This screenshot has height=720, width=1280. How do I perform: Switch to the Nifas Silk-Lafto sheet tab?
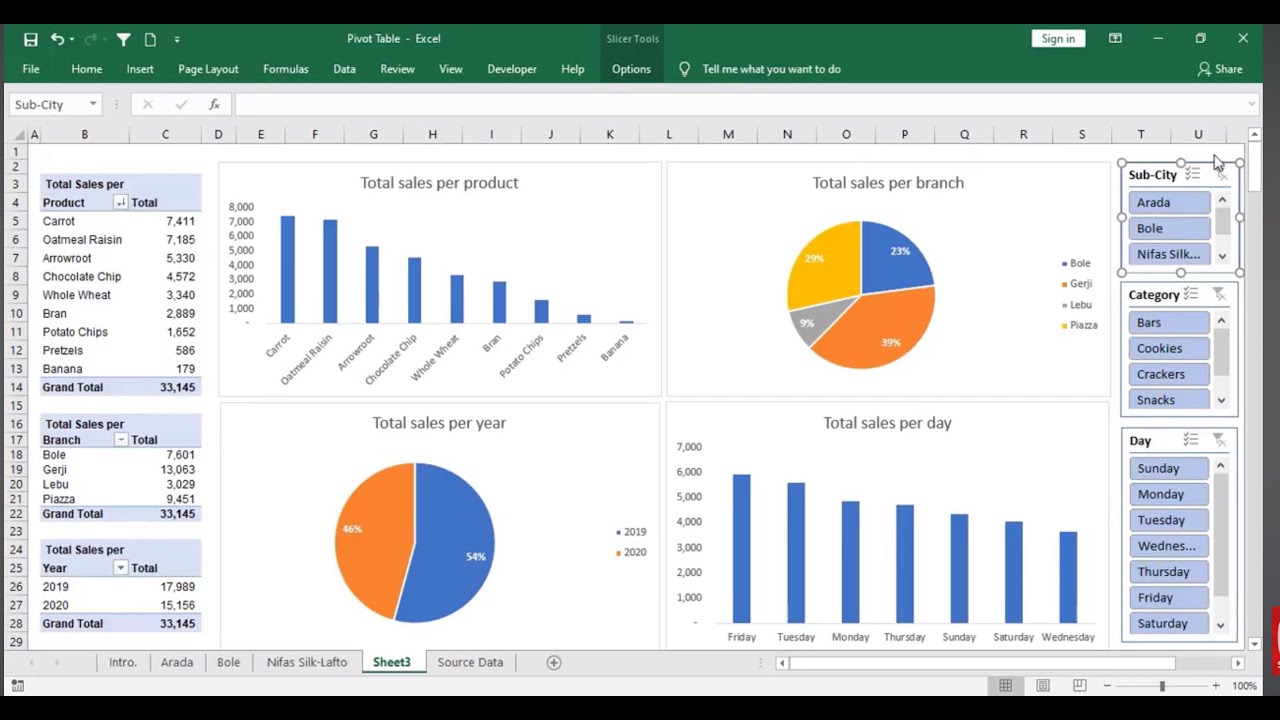click(307, 662)
